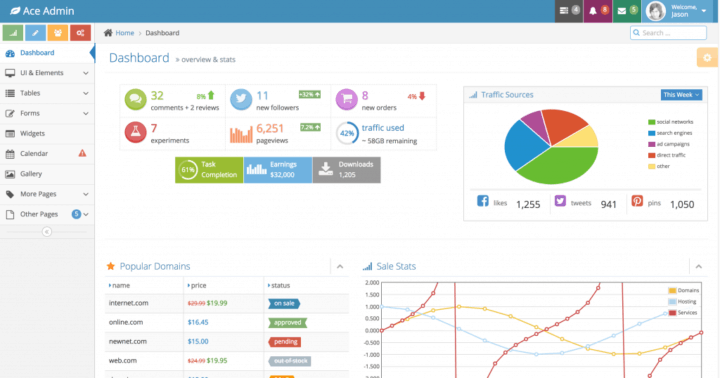This screenshot has height=378, width=720.
Task: Click the $16.45 price for online.com
Action: [198, 322]
